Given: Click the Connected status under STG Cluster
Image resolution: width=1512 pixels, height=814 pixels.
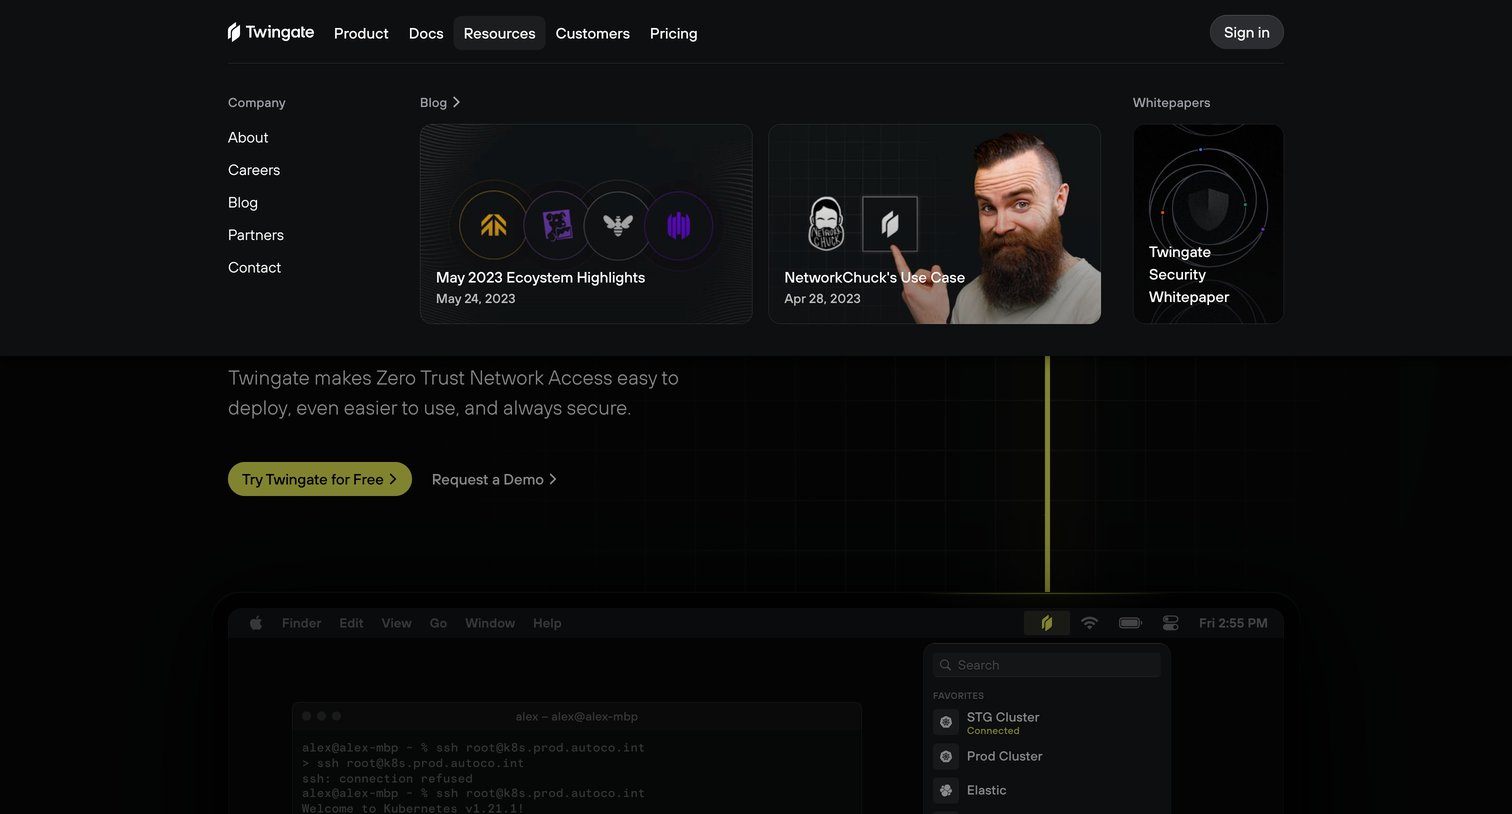Looking at the screenshot, I should coord(993,731).
